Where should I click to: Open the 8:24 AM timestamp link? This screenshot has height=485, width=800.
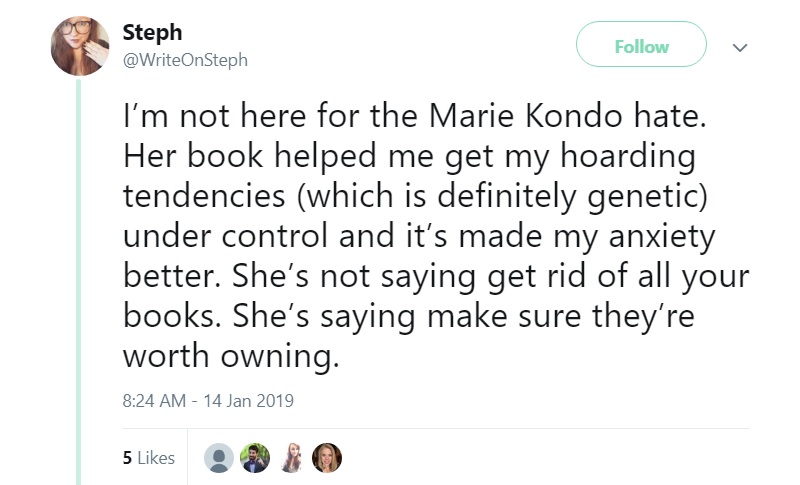(154, 401)
